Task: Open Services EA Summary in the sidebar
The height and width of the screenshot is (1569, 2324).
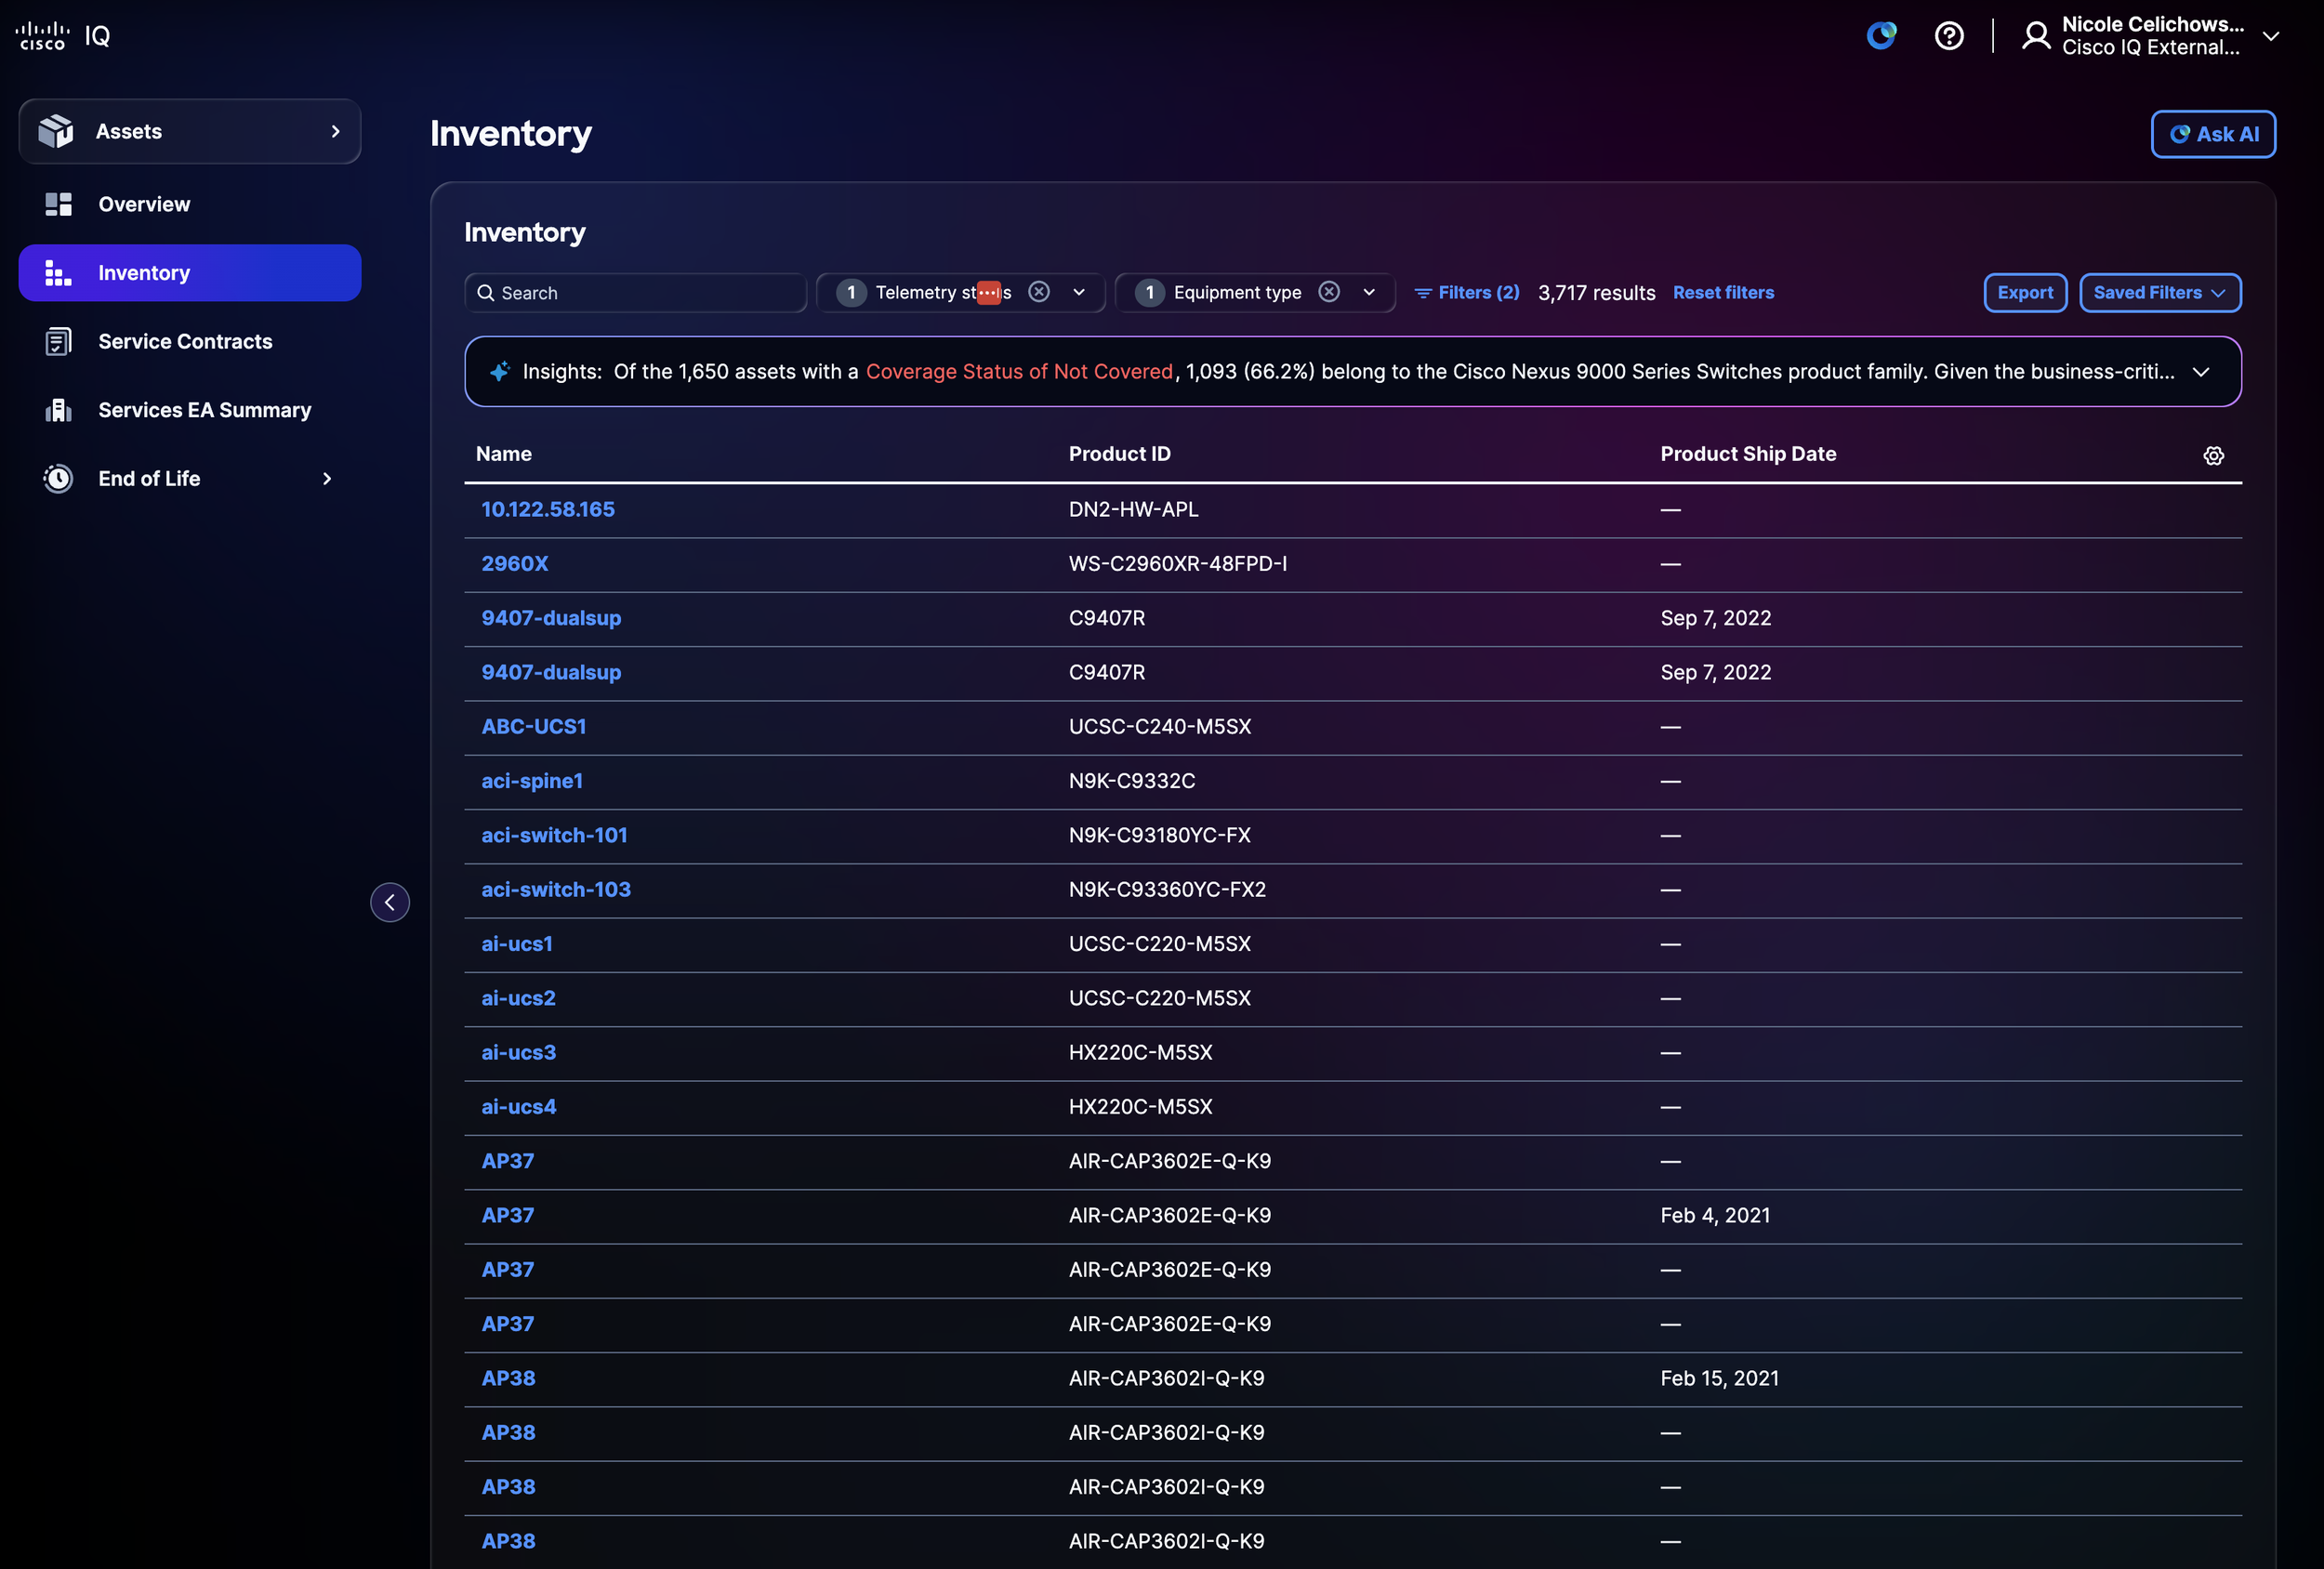Action: 190,410
